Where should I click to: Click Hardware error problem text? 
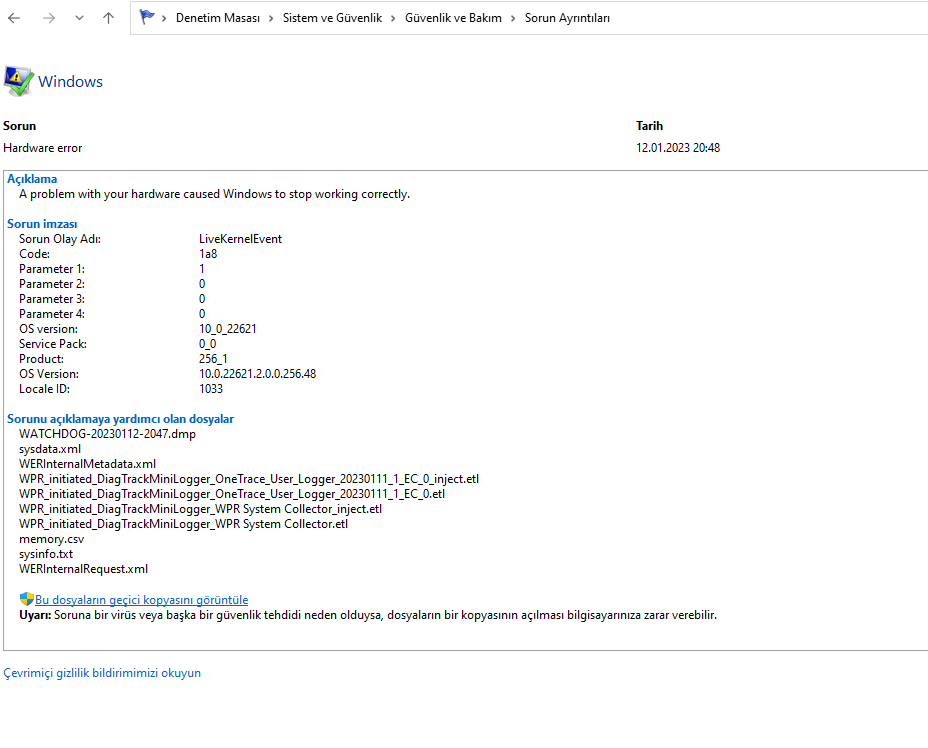click(43, 148)
